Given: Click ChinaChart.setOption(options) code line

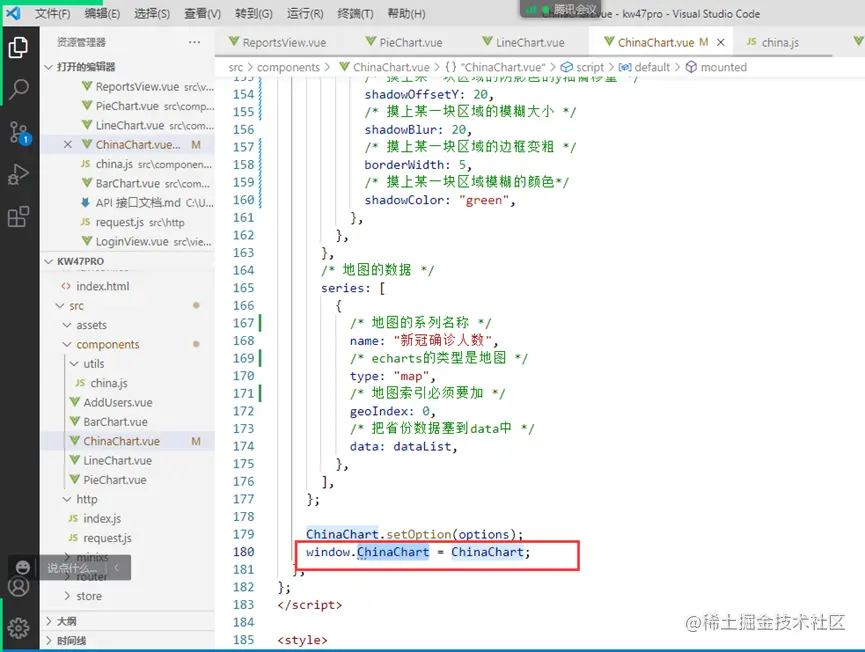Looking at the screenshot, I should [414, 534].
